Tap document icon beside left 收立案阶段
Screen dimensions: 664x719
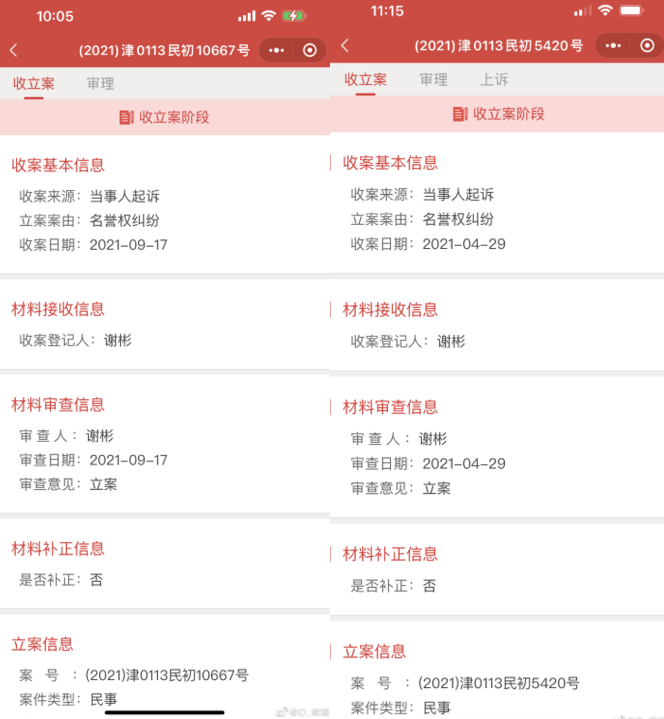[127, 117]
